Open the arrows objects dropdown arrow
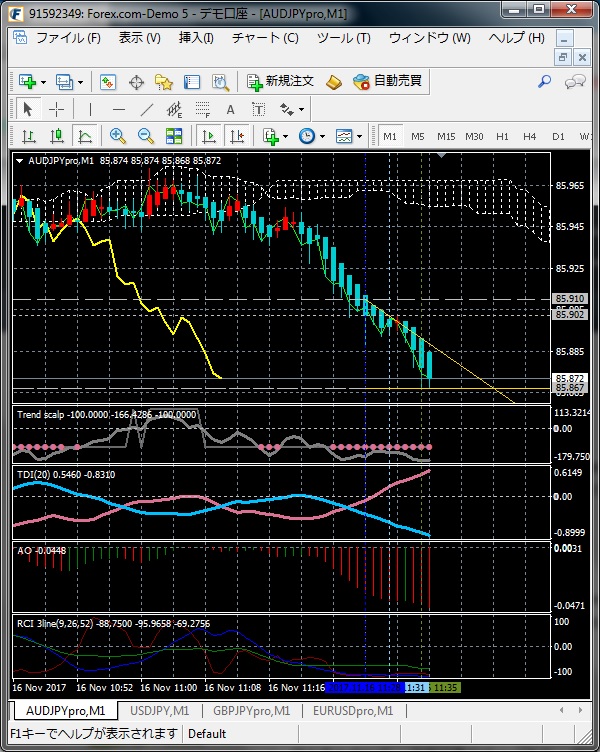Viewport: 600px width, 752px height. [x=301, y=109]
